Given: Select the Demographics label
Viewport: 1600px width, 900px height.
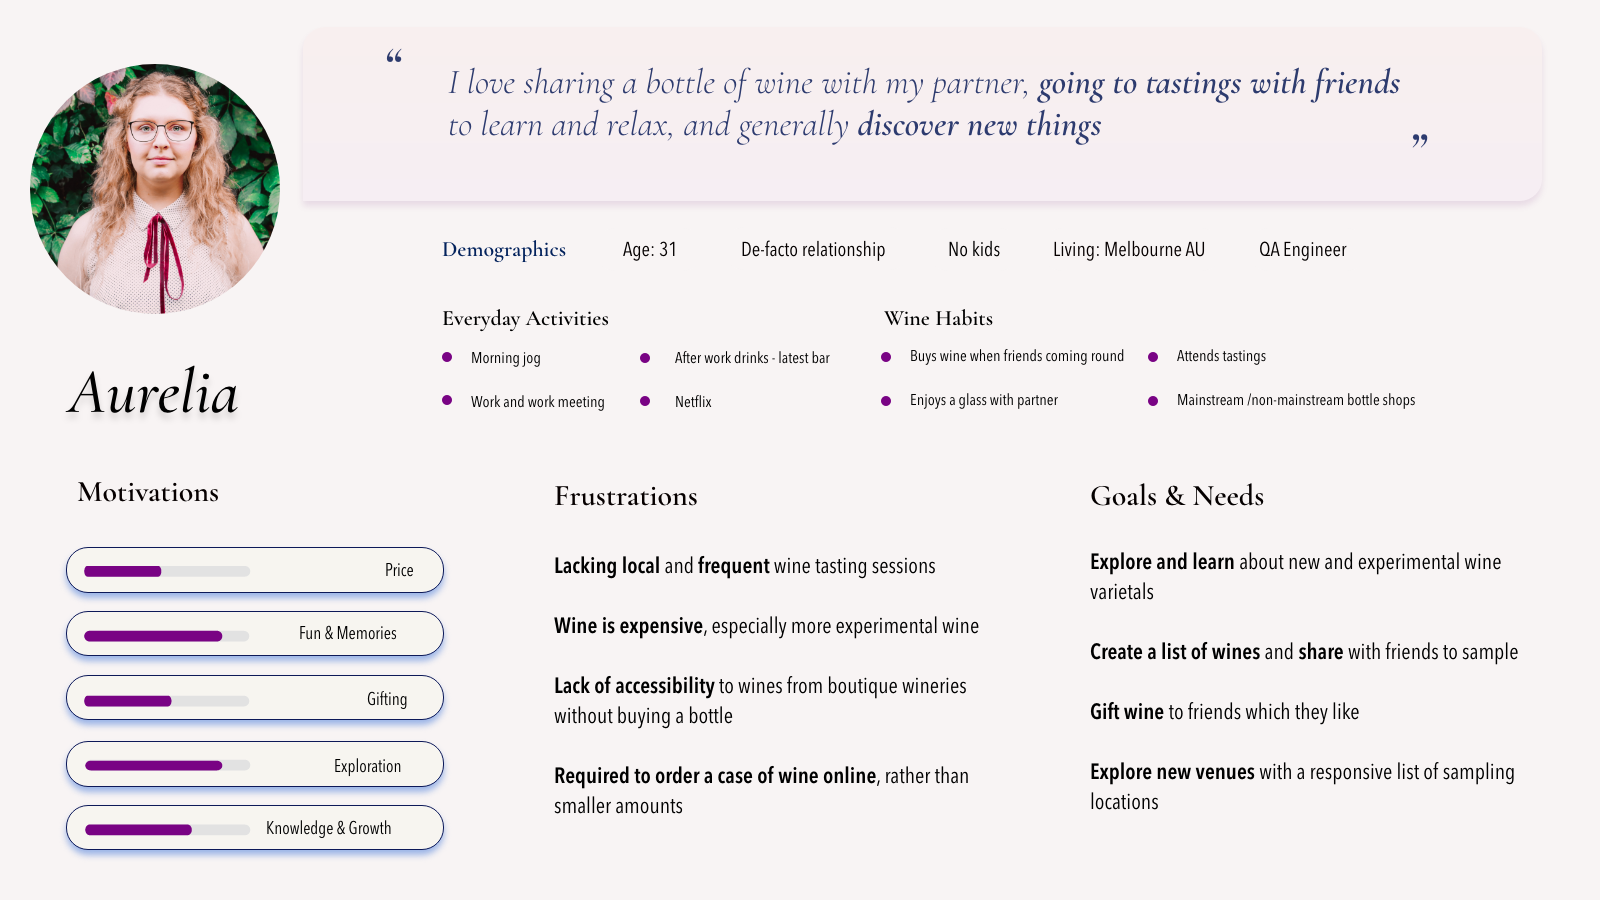Looking at the screenshot, I should tap(504, 250).
